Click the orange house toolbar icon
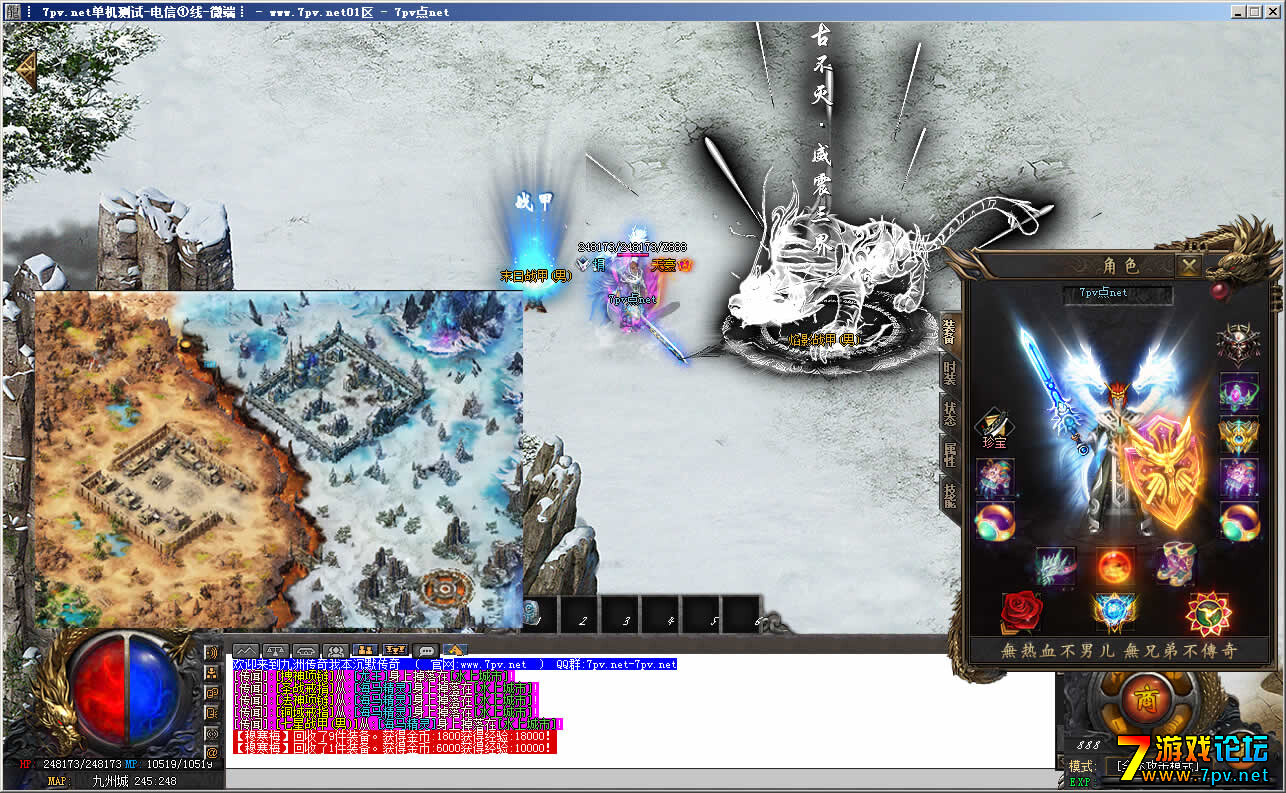This screenshot has width=1286, height=793. click(x=456, y=650)
